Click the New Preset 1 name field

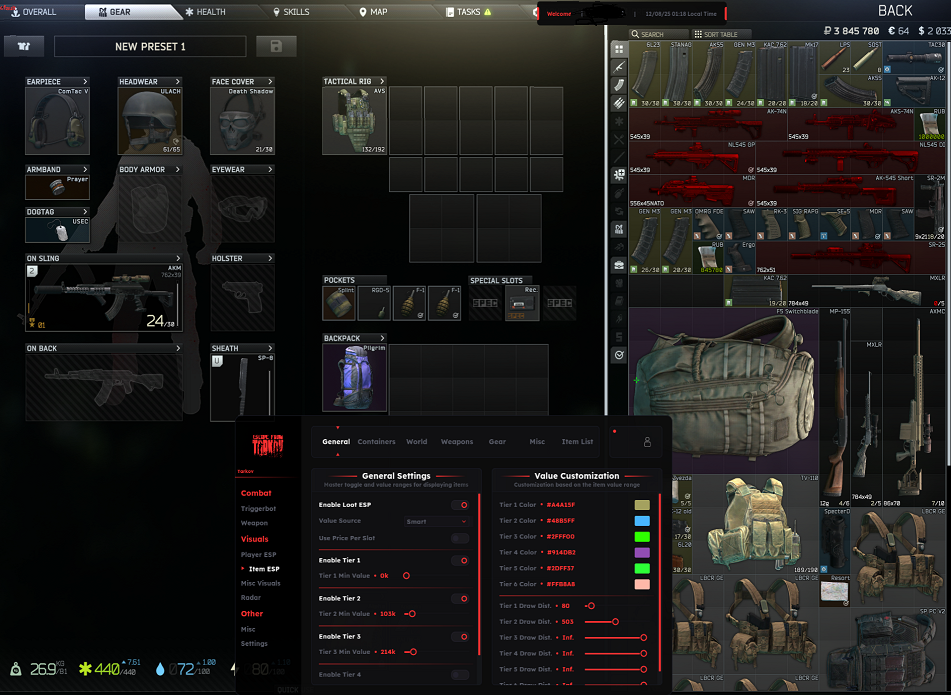(150, 47)
